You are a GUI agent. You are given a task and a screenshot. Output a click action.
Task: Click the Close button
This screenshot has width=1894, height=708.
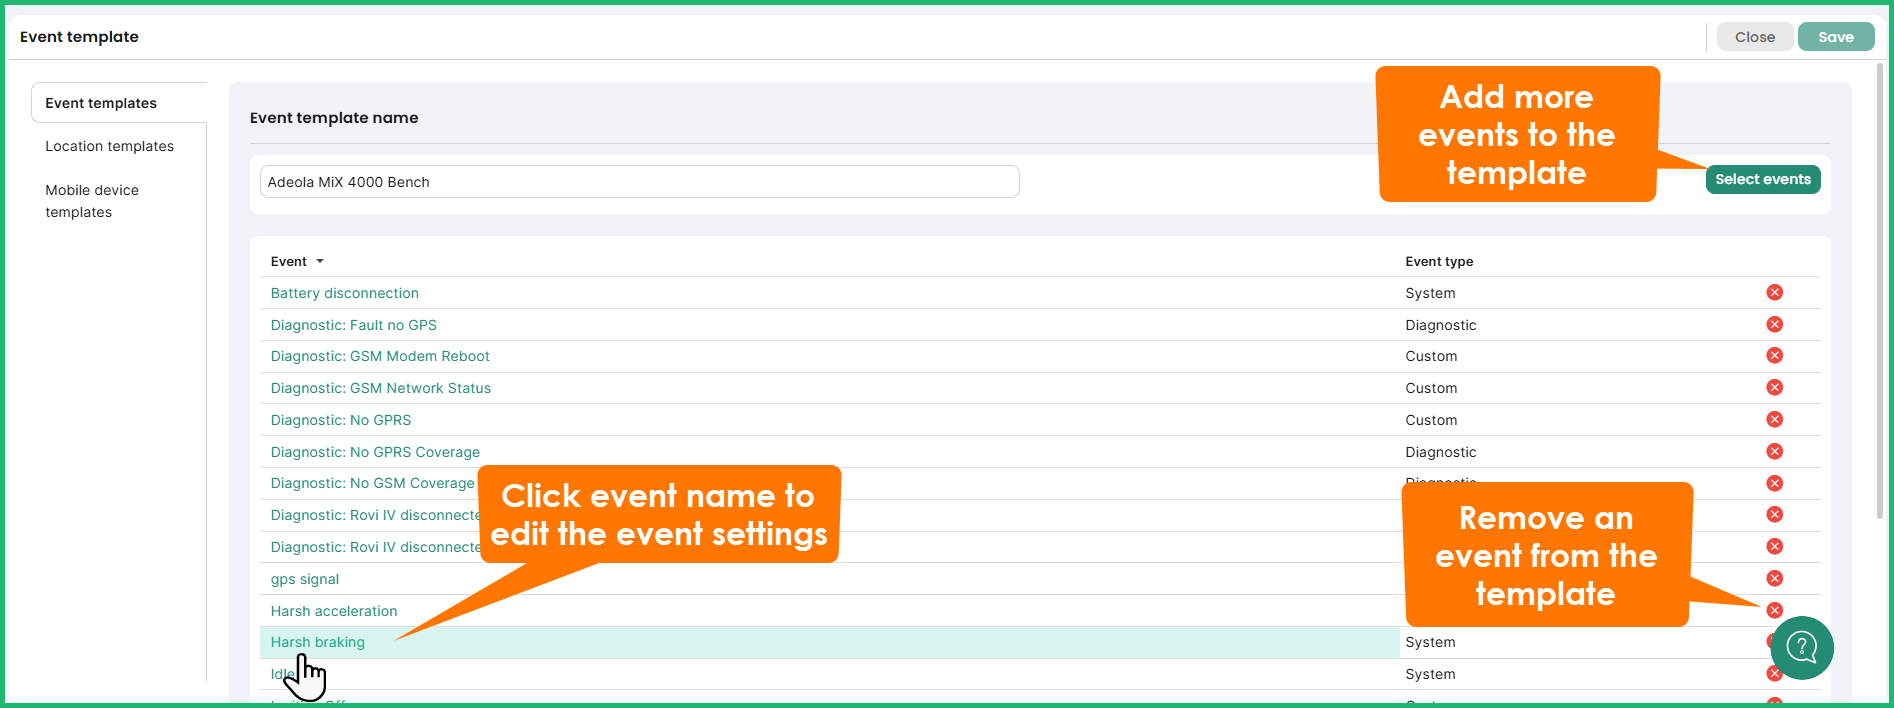pyautogui.click(x=1755, y=37)
